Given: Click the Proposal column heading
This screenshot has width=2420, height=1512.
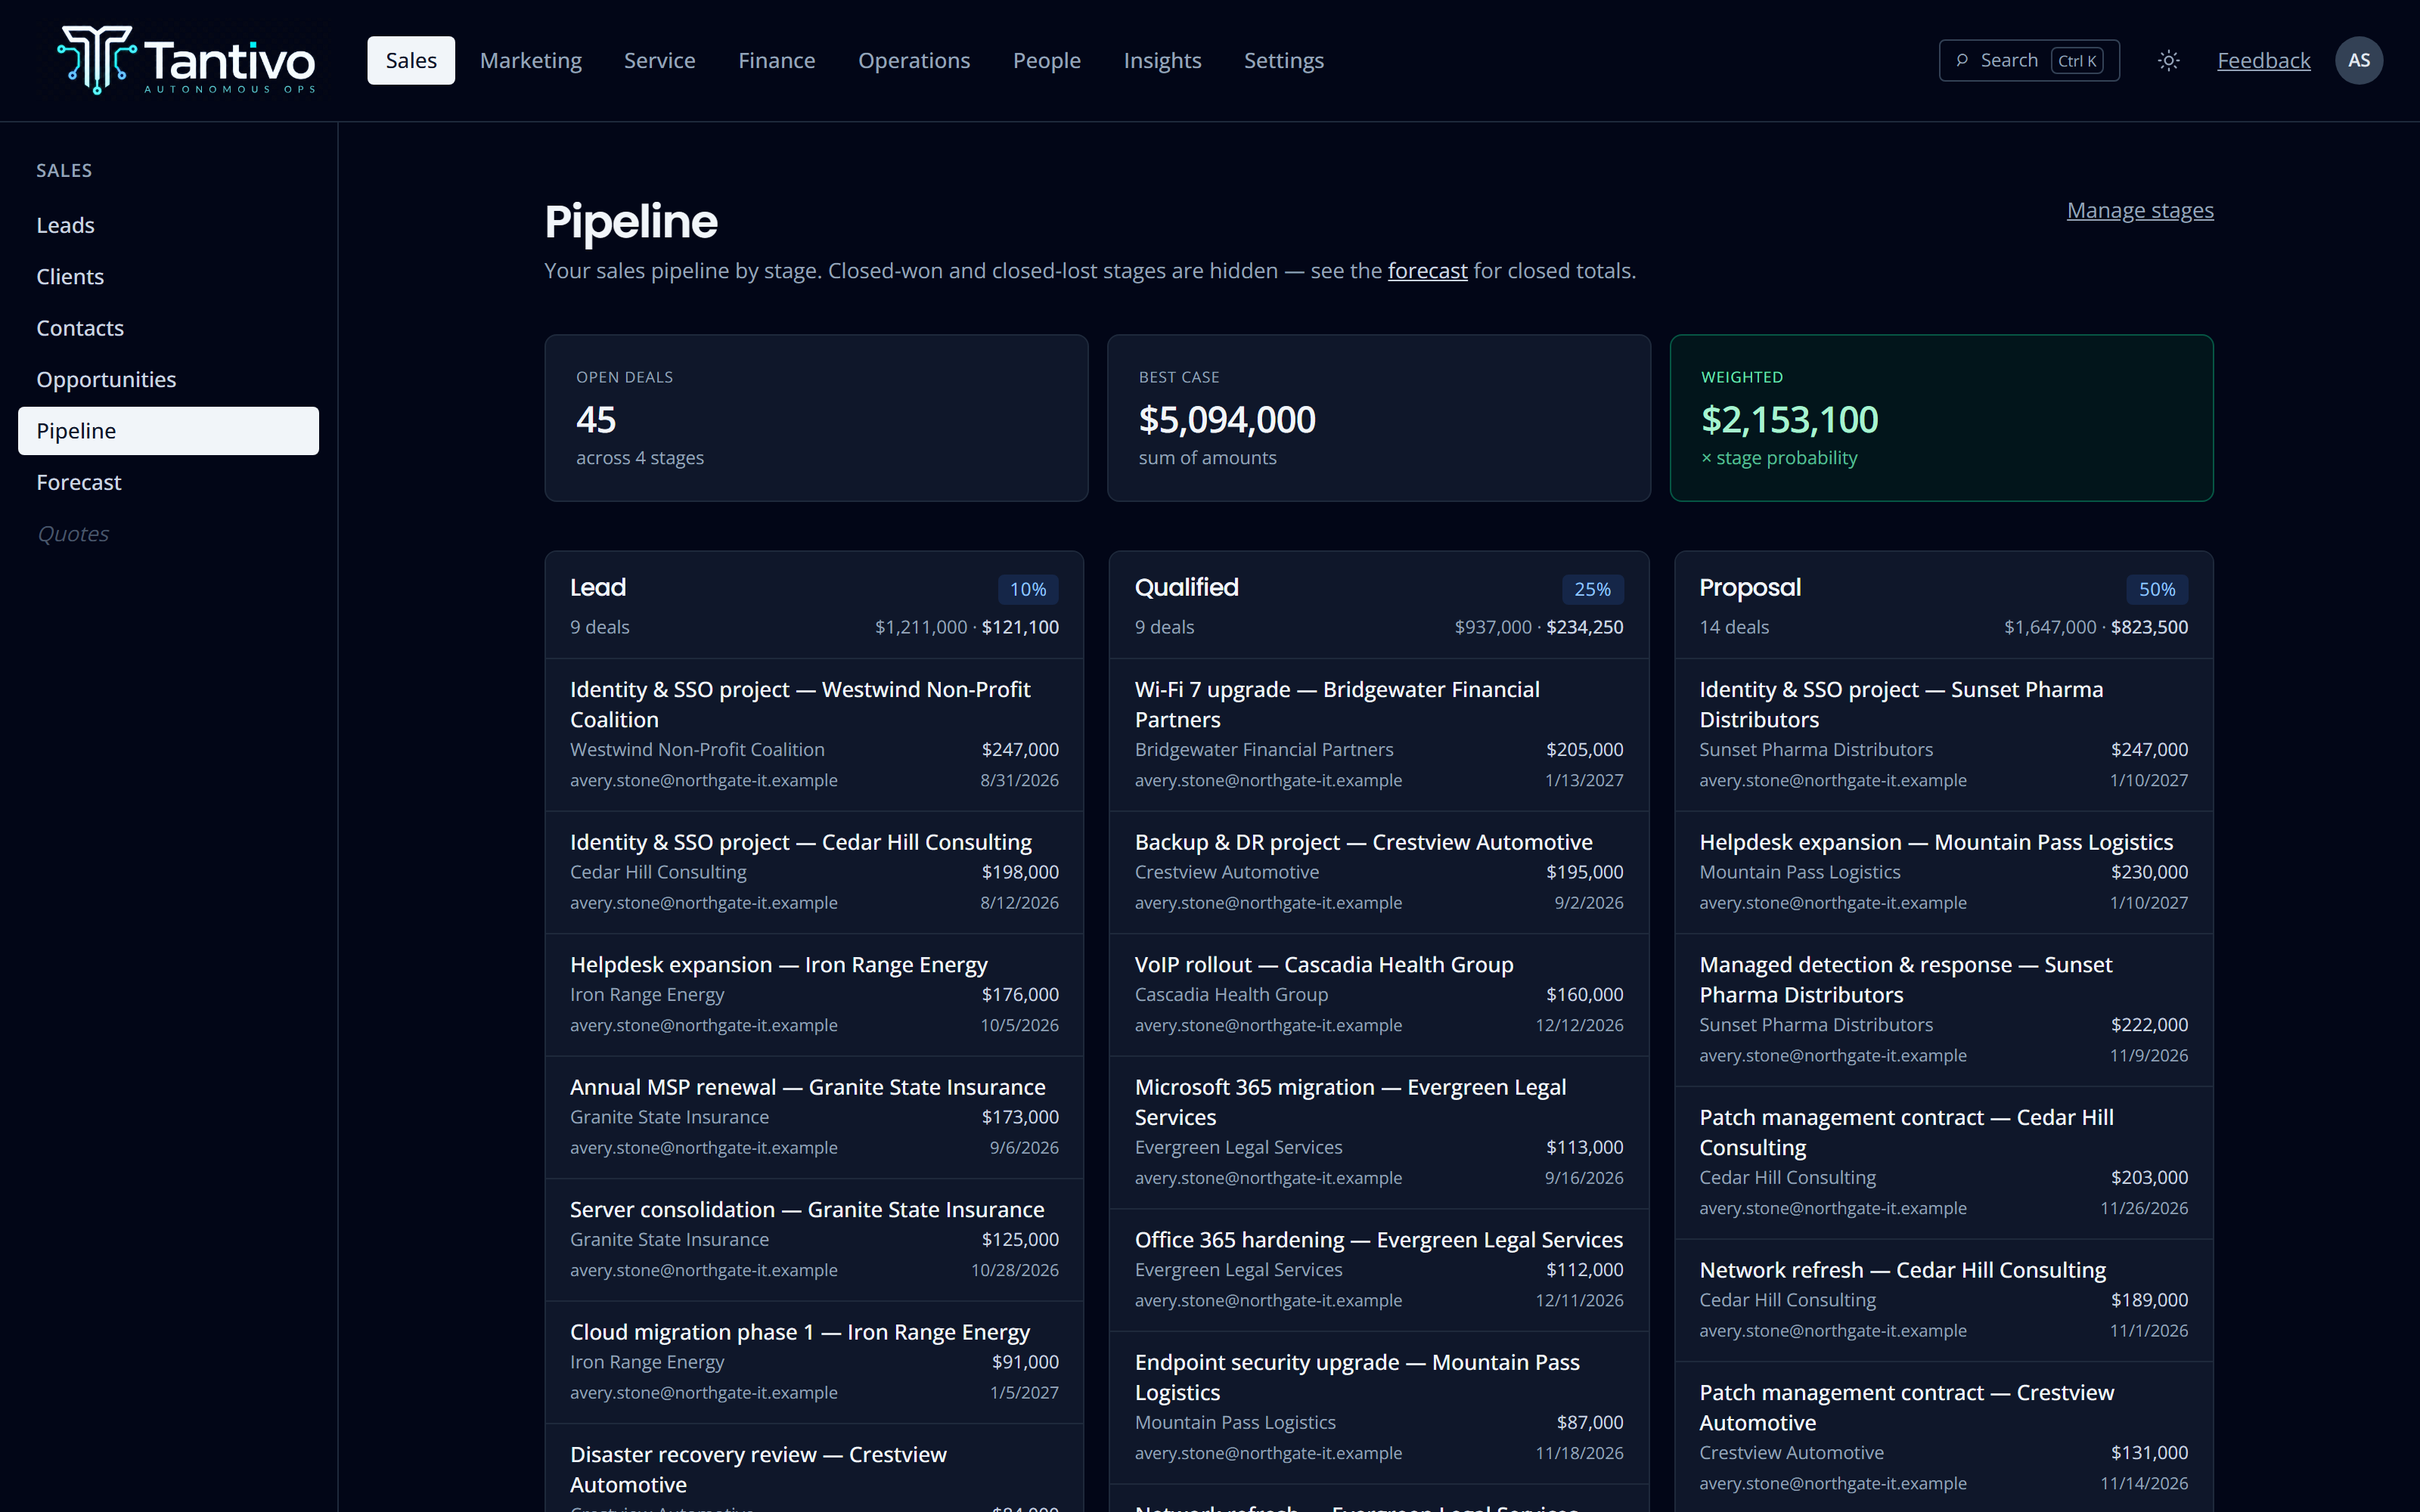Looking at the screenshot, I should [x=1750, y=588].
